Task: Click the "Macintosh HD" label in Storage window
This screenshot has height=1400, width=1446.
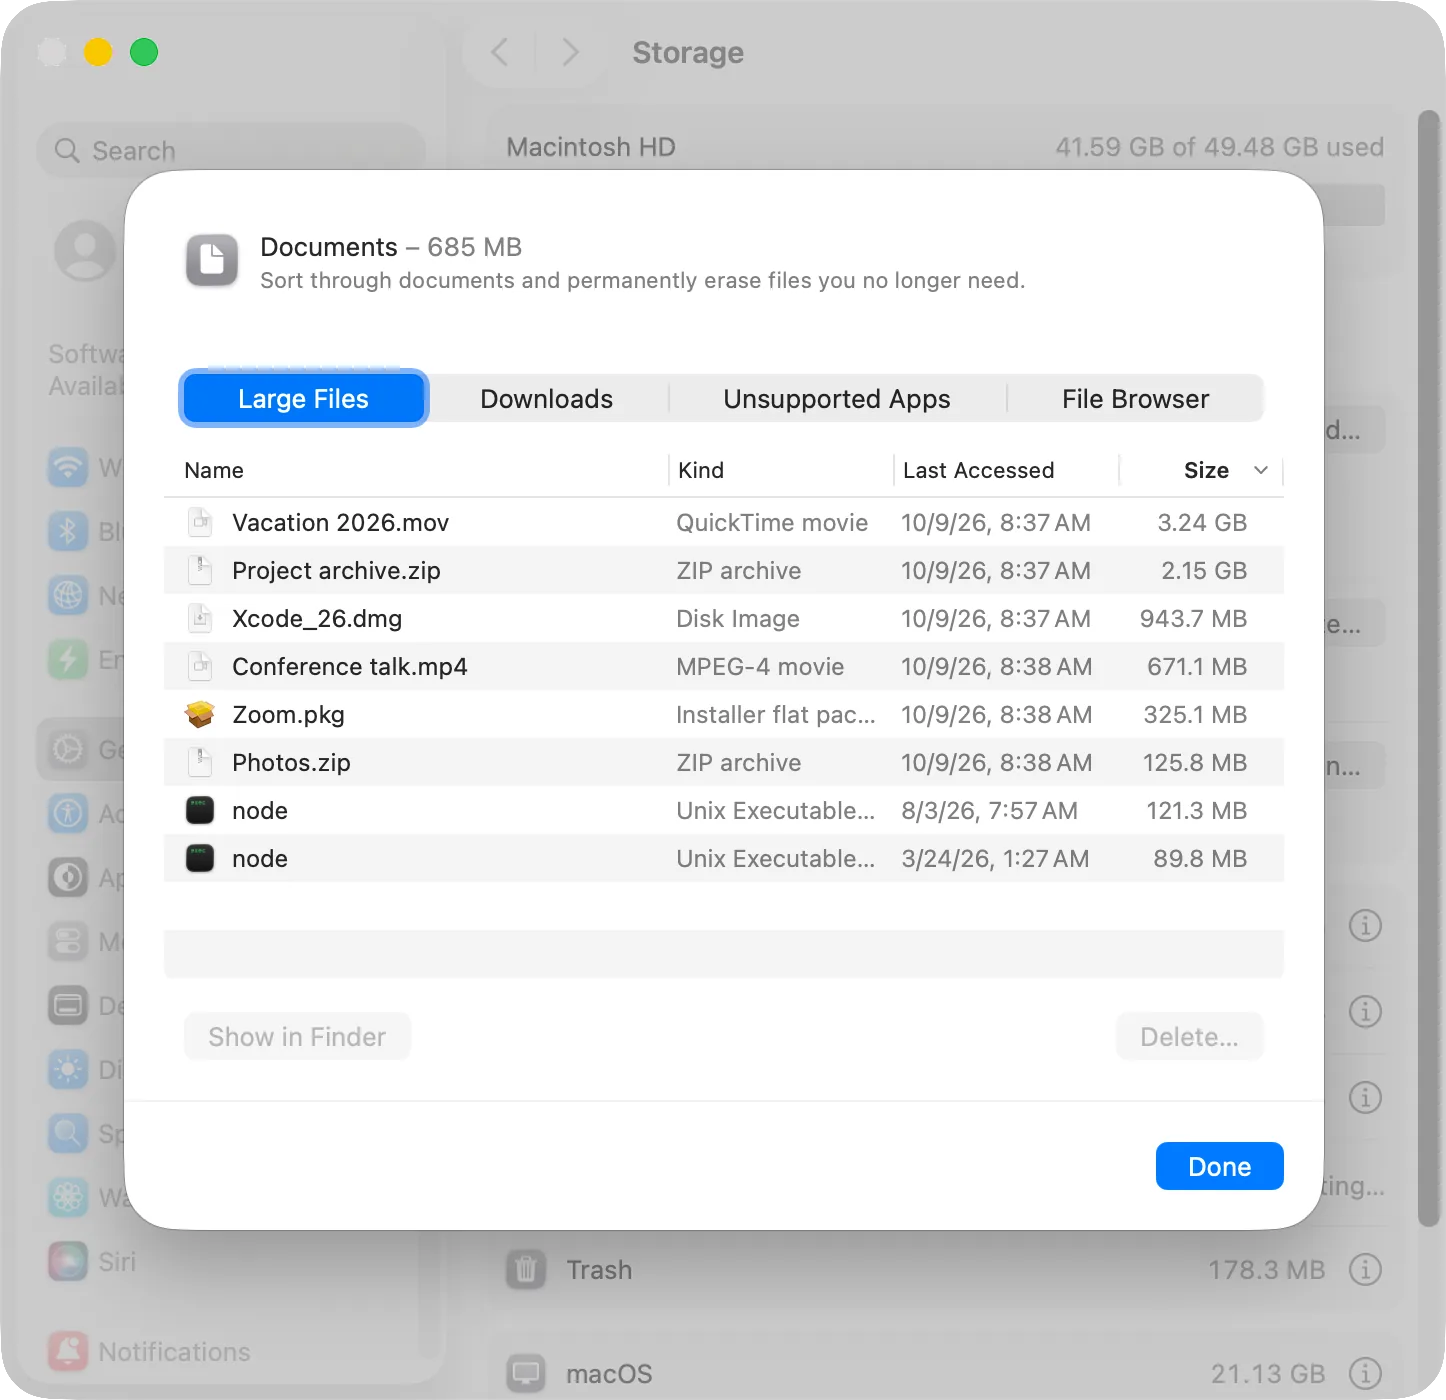Action: [591, 147]
